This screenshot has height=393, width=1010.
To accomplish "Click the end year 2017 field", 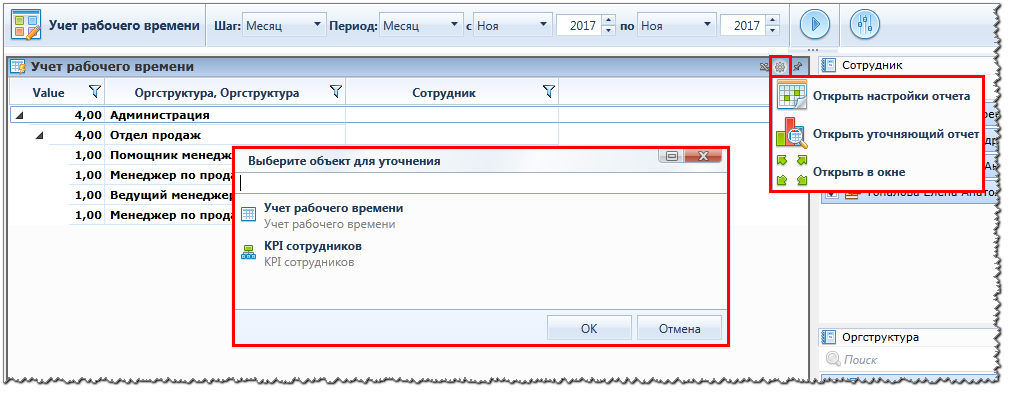I will click(x=743, y=25).
